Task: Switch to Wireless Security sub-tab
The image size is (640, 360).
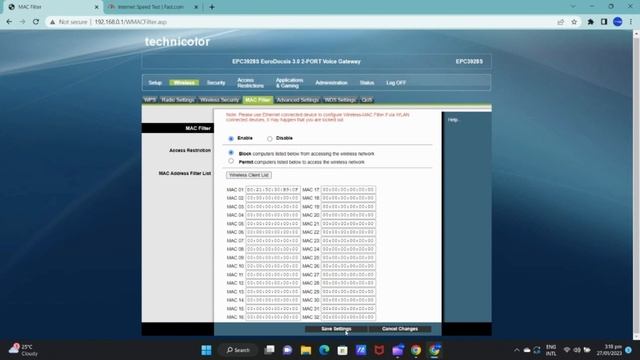Action: [x=219, y=100]
